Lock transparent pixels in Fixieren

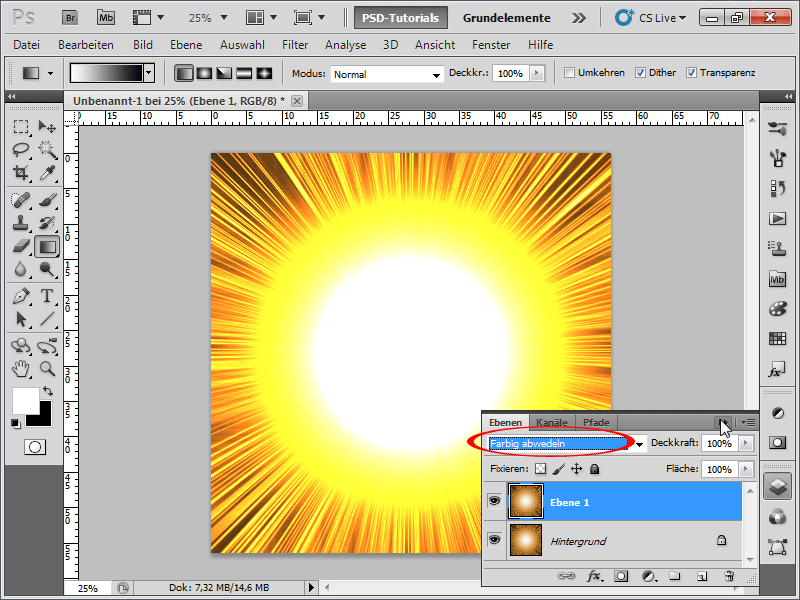pos(540,468)
